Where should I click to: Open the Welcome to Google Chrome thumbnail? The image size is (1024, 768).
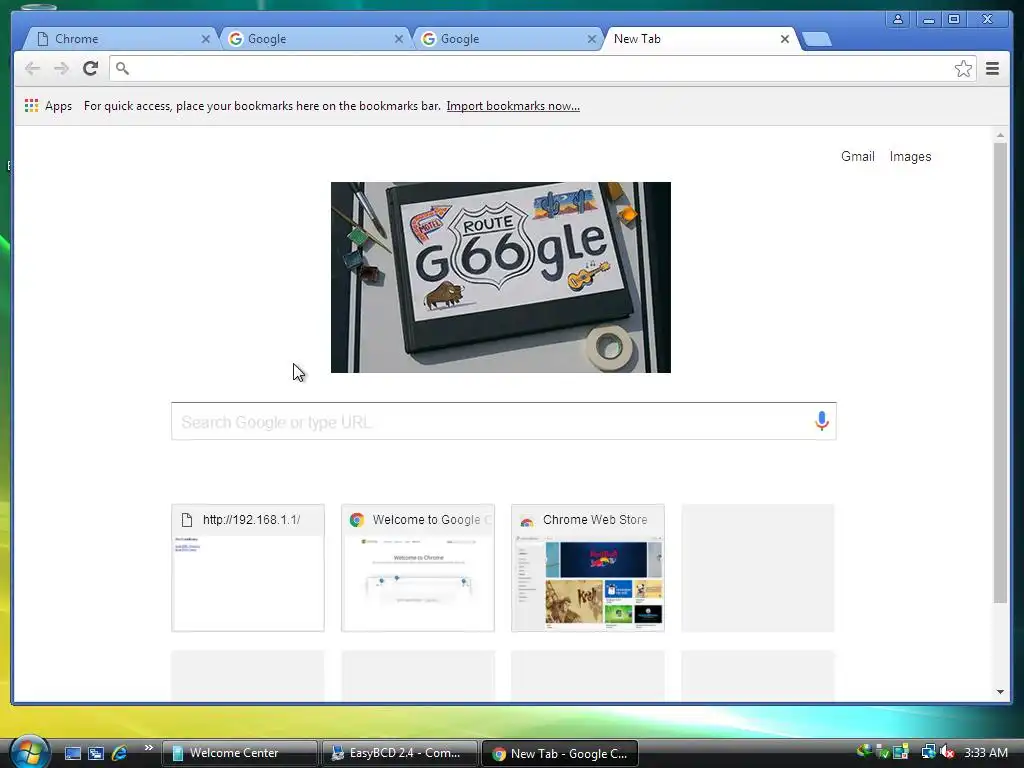tap(418, 568)
